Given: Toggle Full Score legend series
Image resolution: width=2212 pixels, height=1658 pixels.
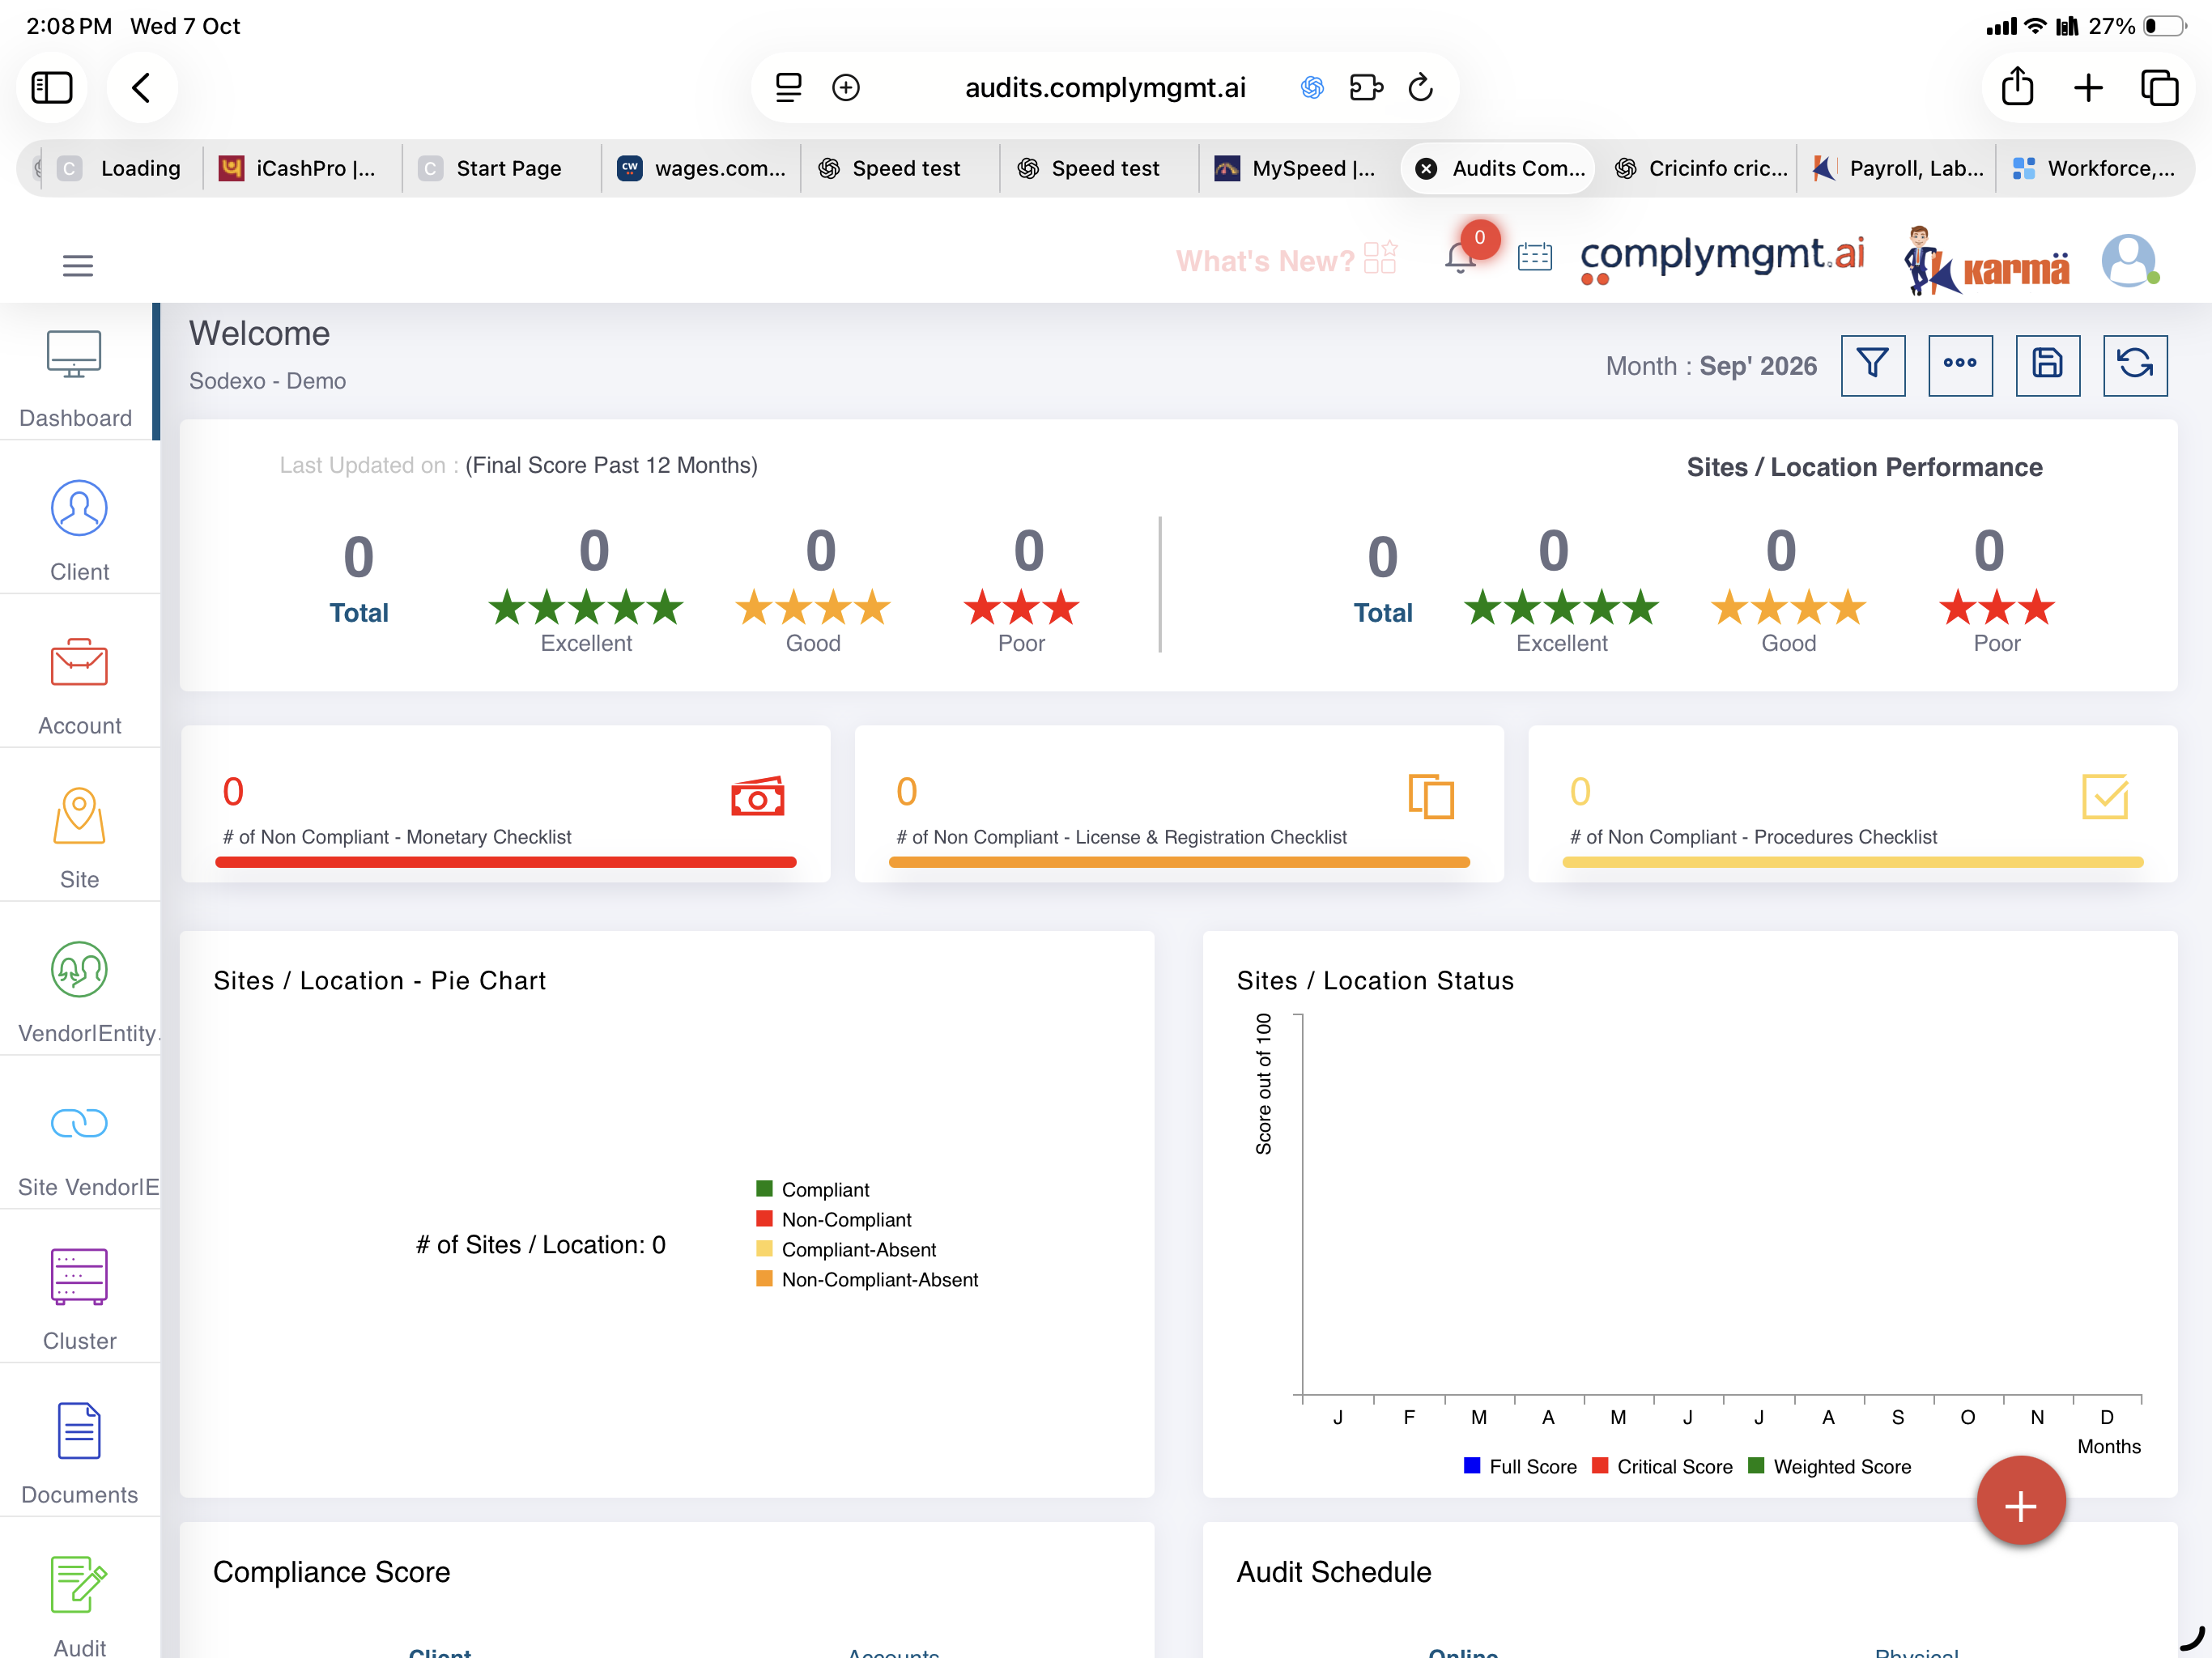Looking at the screenshot, I should coord(1520,1467).
